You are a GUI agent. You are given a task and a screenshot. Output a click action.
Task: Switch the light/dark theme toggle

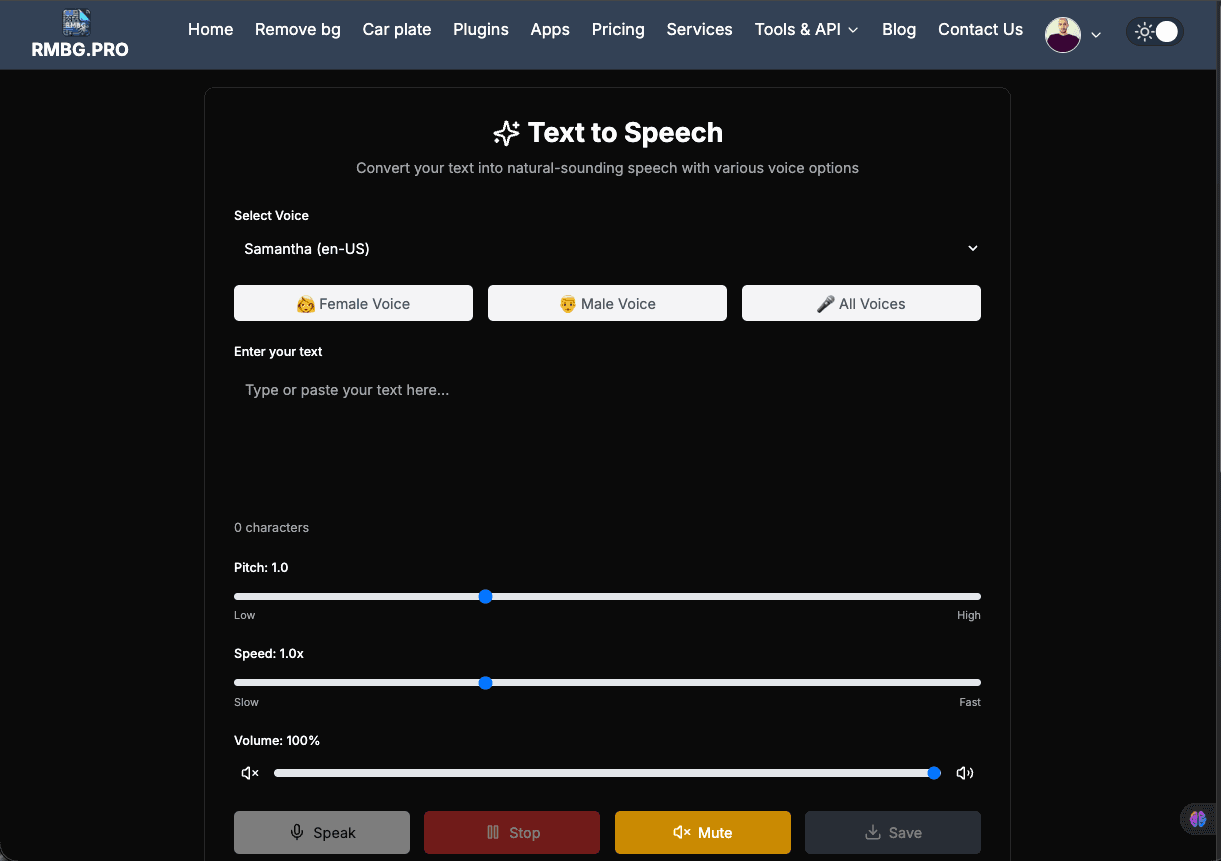coord(1155,31)
